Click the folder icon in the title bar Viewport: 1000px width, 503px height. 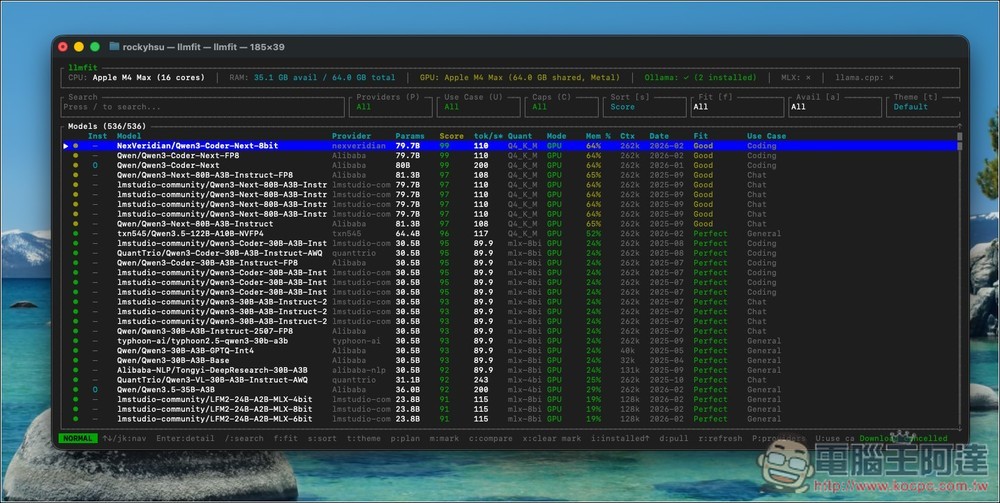coord(114,46)
